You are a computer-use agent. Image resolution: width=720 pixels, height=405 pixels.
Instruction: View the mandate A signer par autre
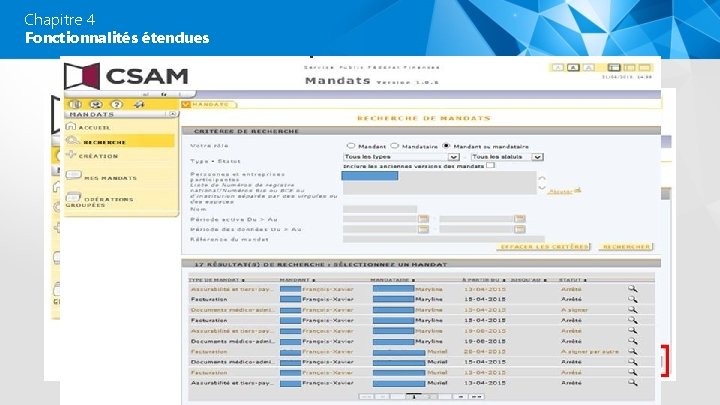click(x=633, y=352)
